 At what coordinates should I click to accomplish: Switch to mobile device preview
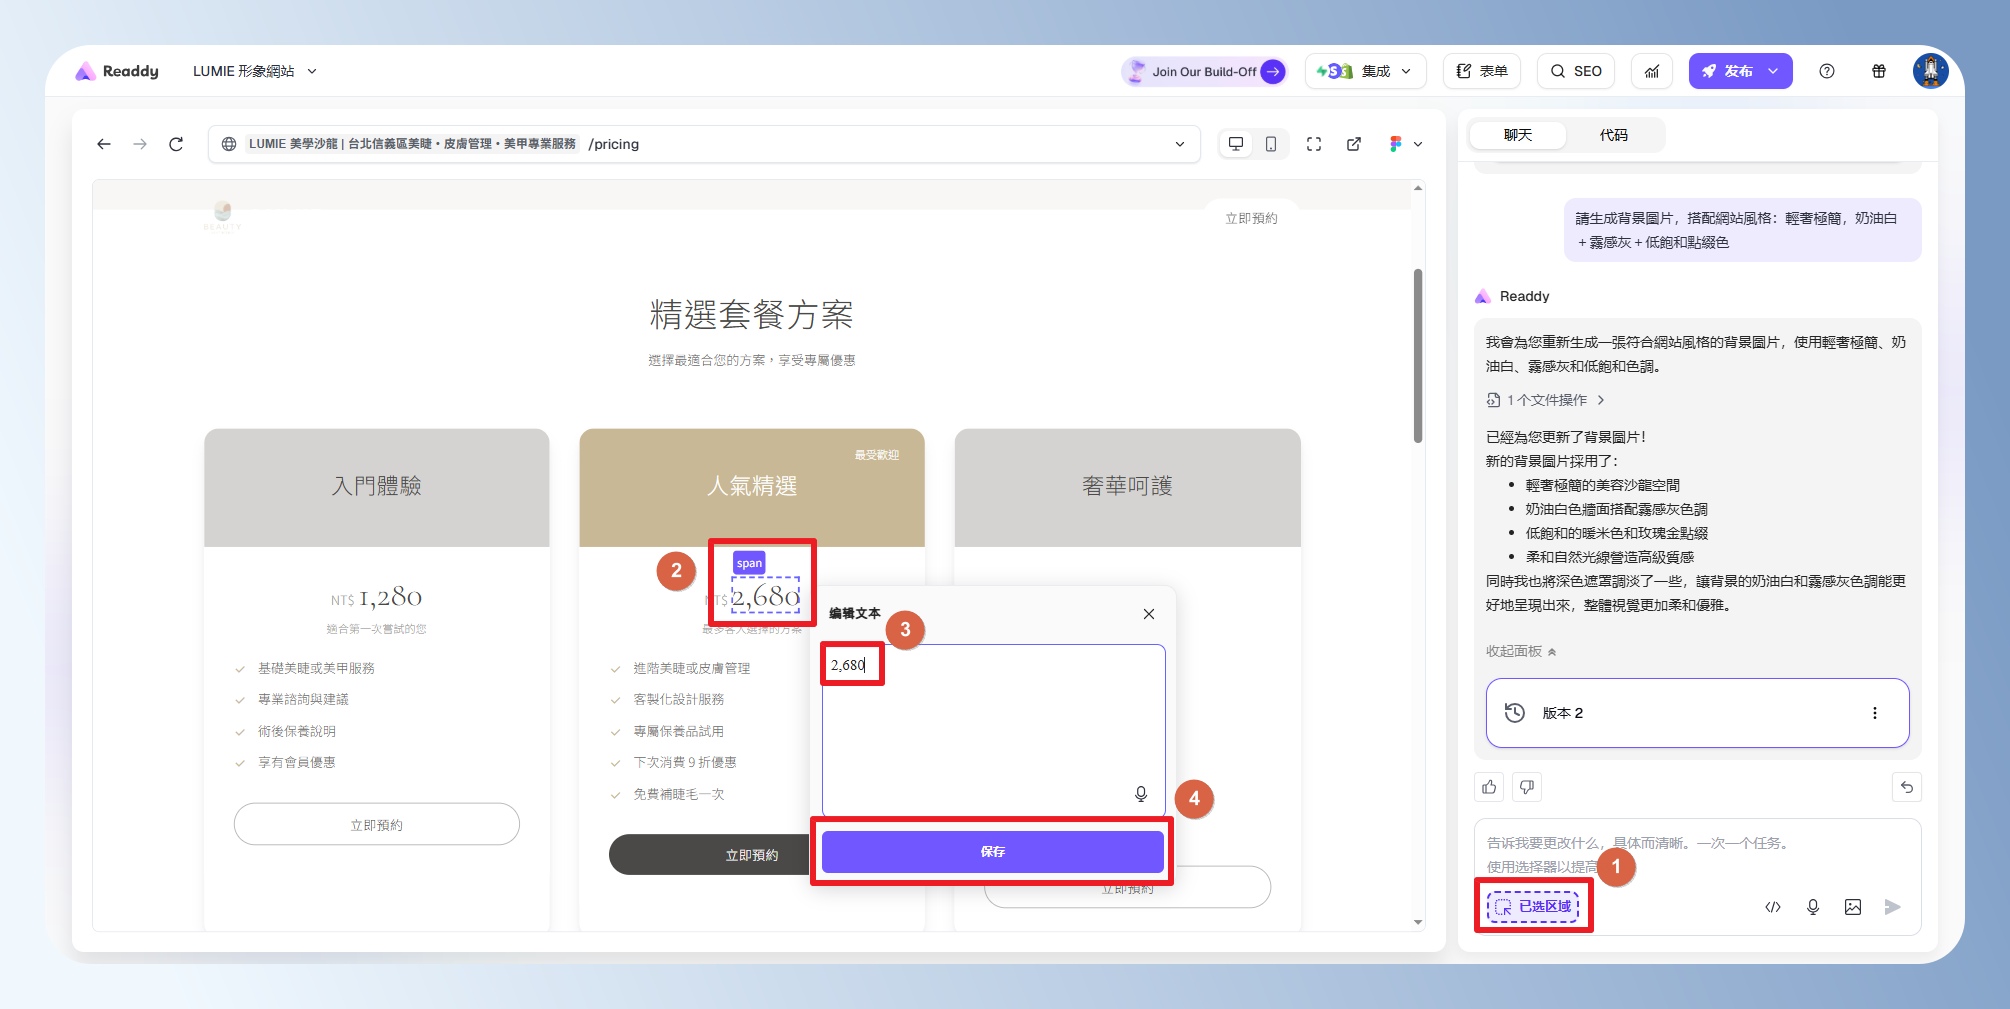click(1271, 144)
